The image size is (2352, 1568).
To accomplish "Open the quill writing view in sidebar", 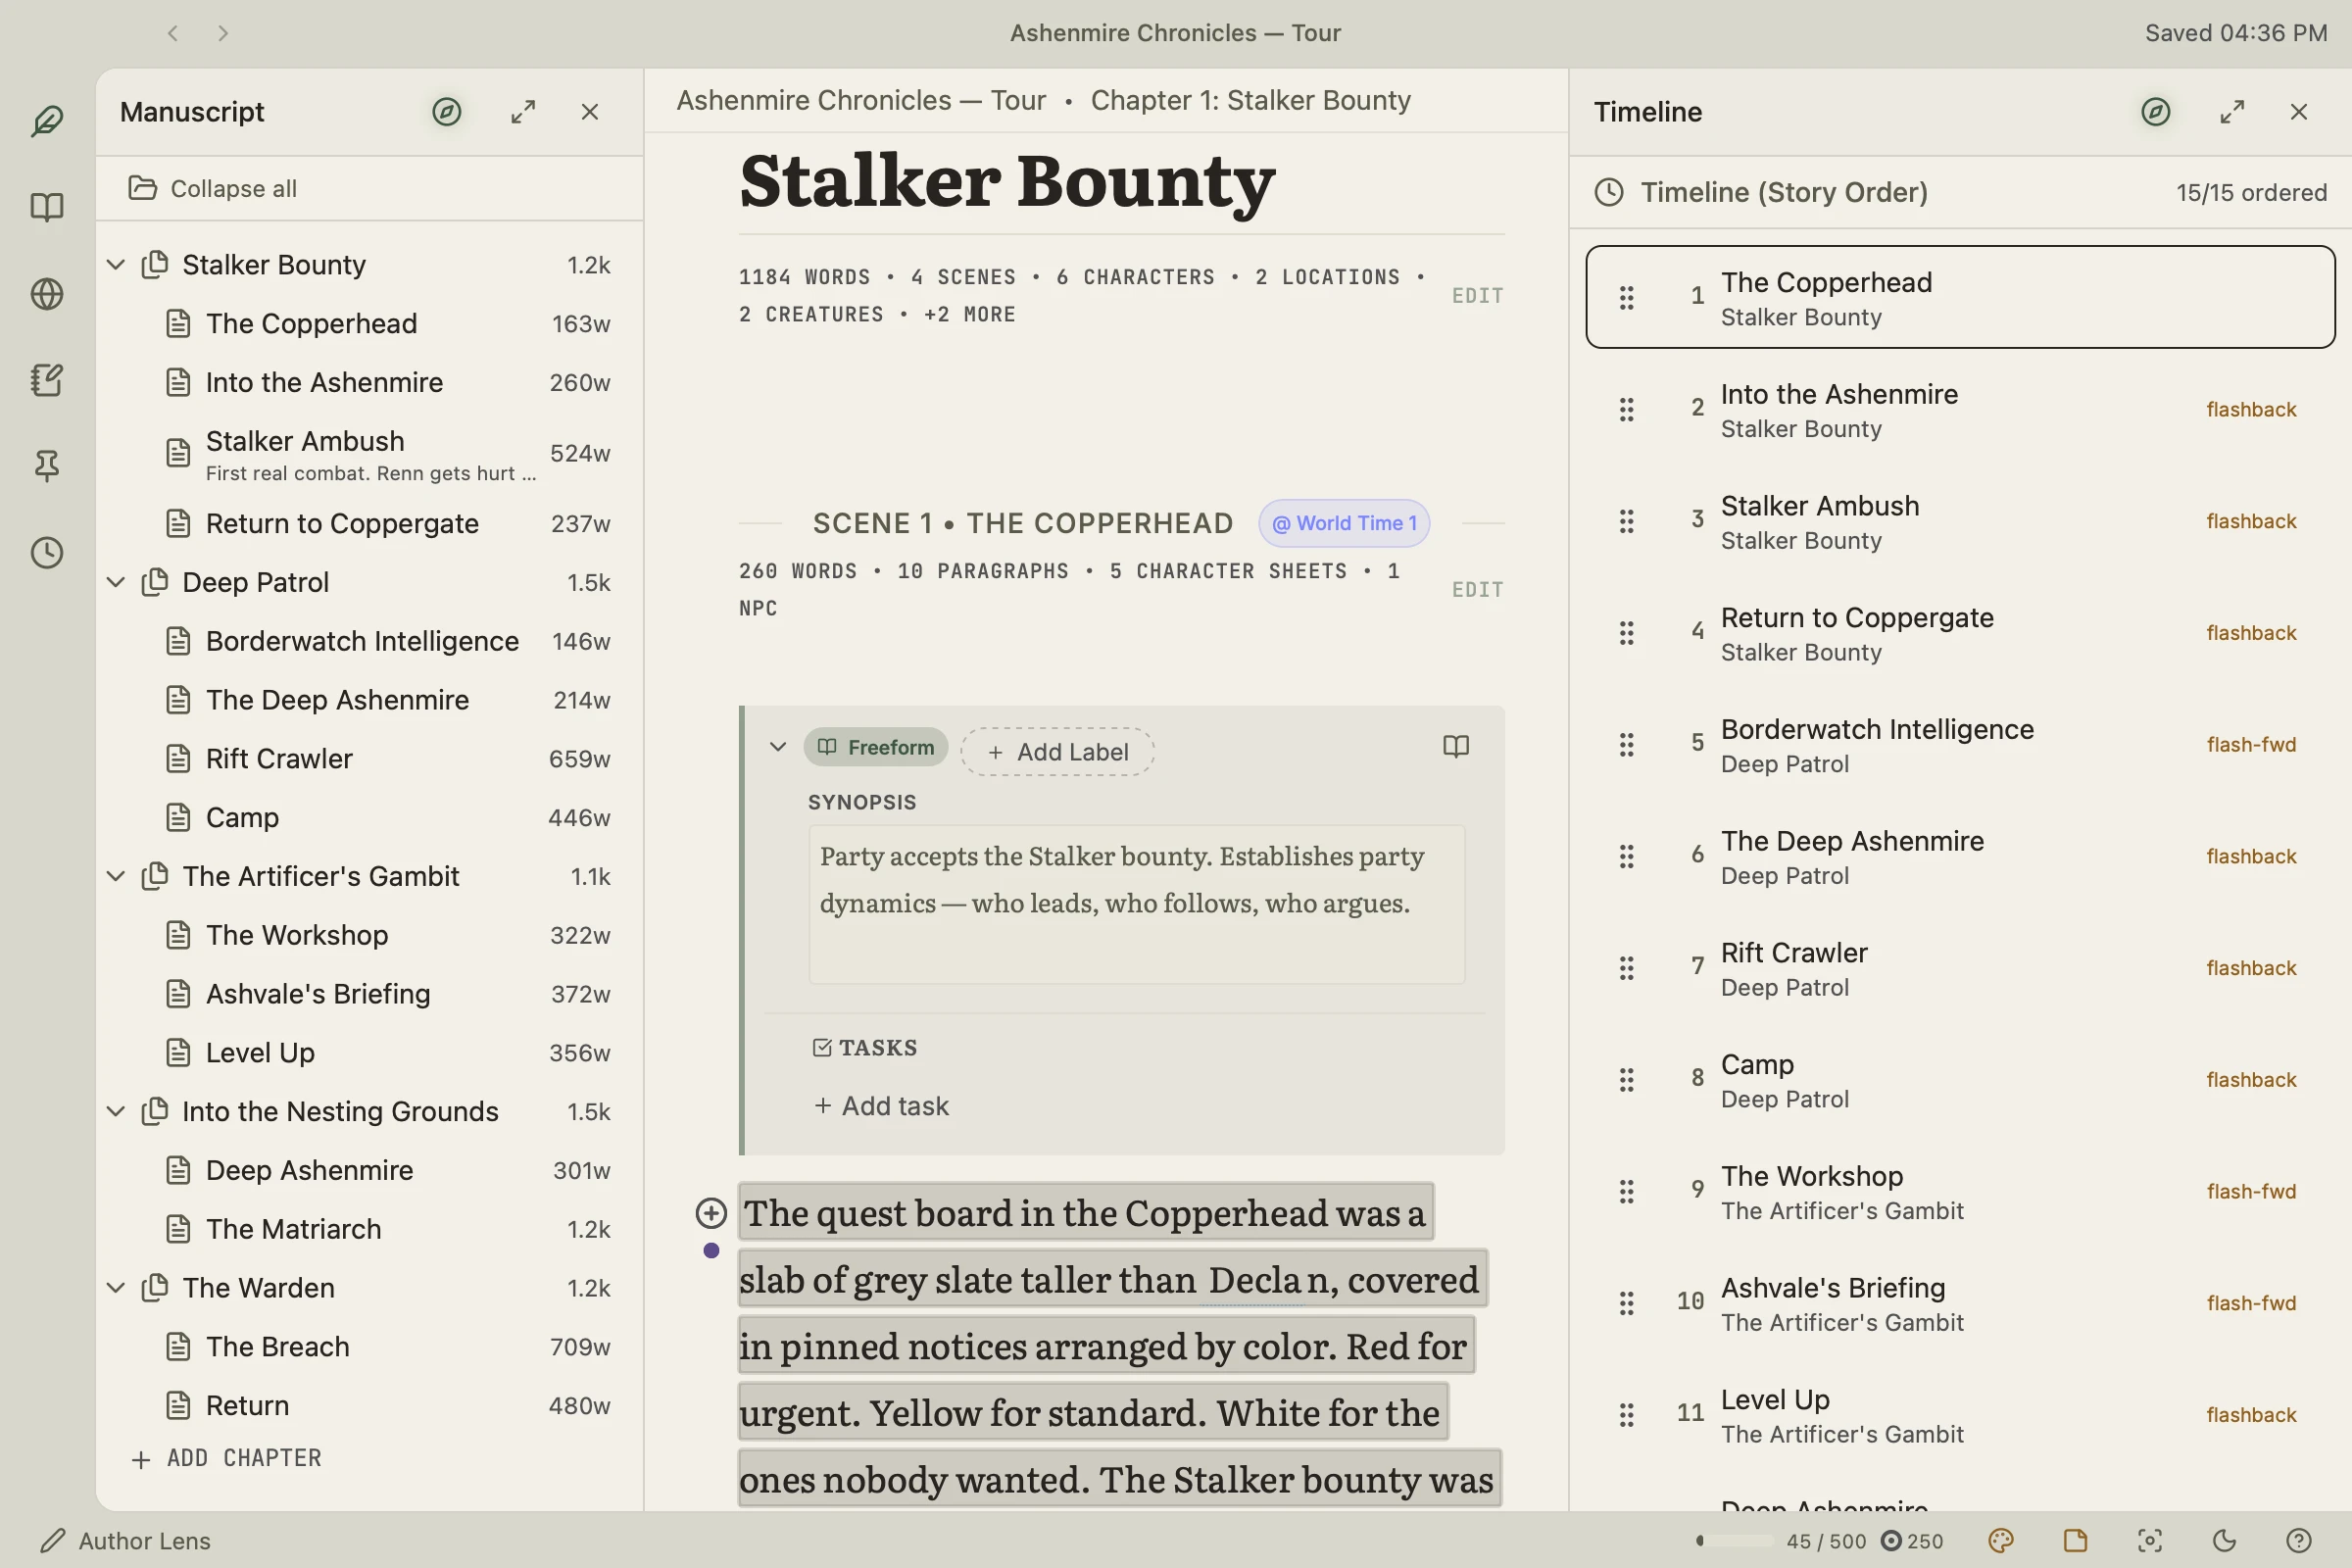I will pyautogui.click(x=47, y=121).
